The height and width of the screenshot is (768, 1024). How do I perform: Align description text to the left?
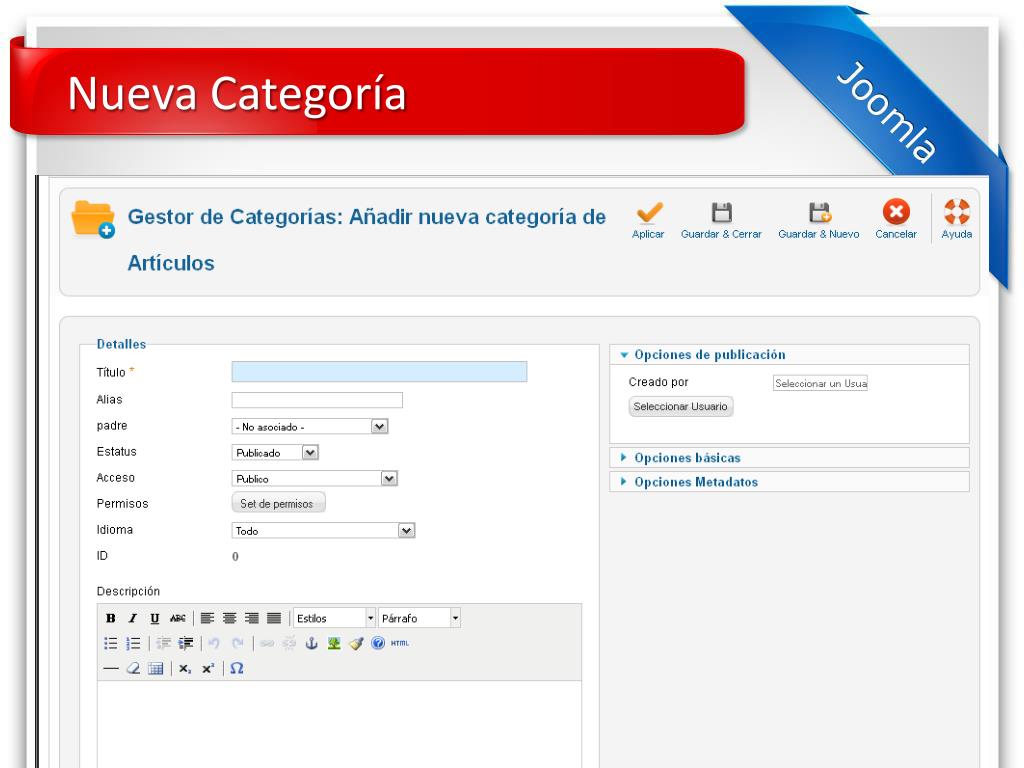208,618
